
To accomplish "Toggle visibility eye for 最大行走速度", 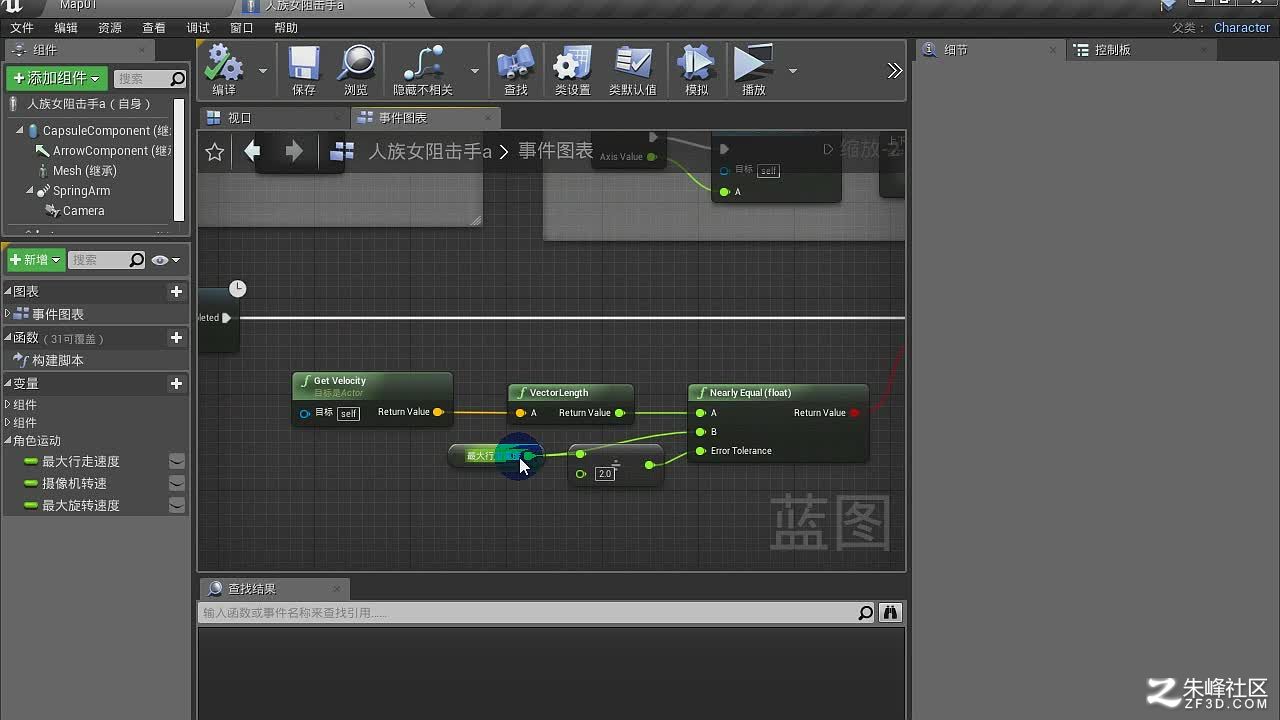I will pos(176,461).
